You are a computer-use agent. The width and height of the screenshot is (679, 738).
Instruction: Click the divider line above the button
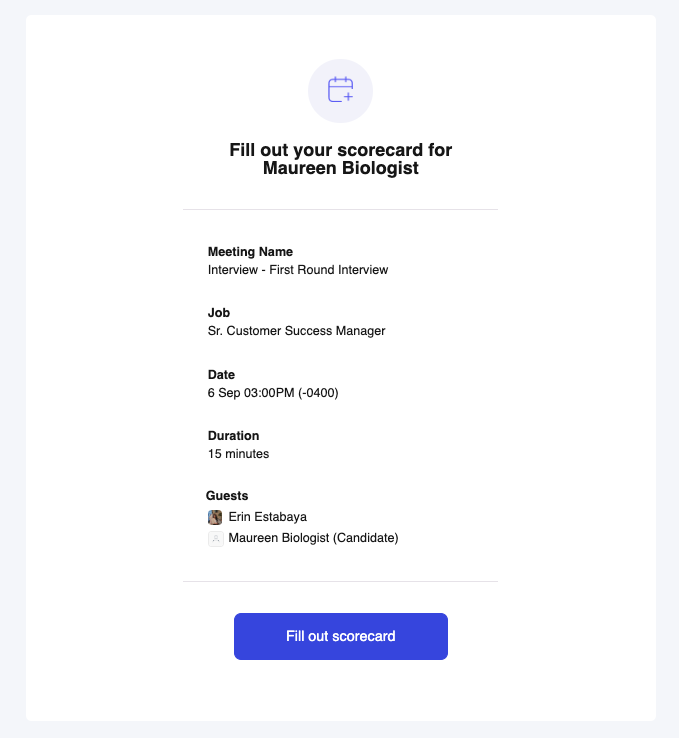pos(340,581)
